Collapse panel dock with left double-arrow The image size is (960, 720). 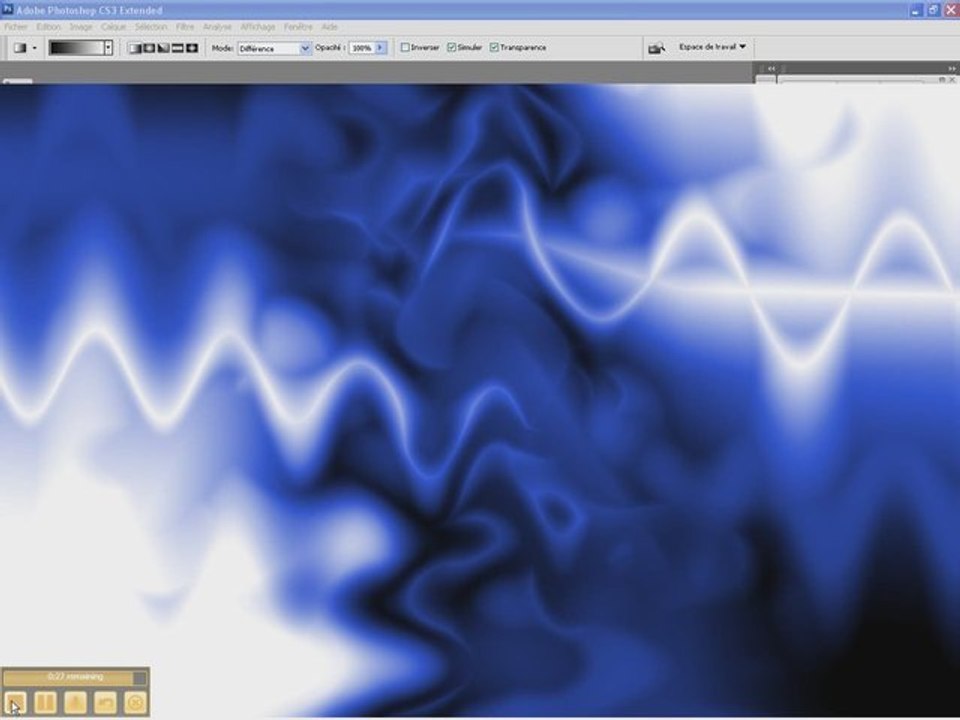(x=771, y=69)
